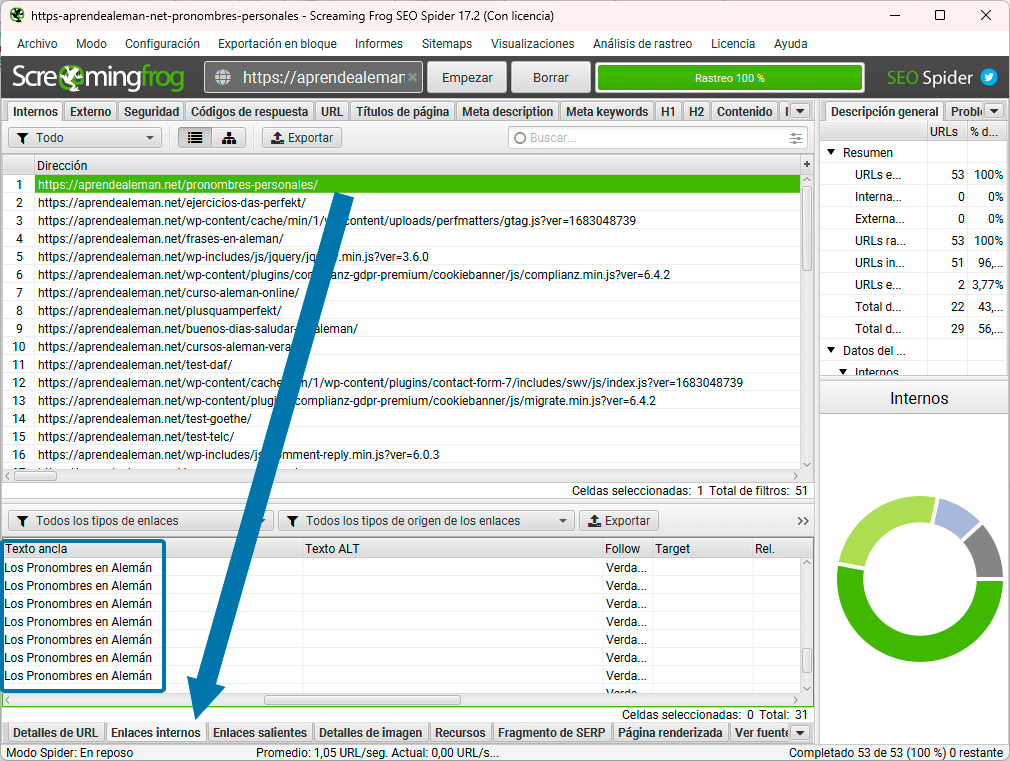The height and width of the screenshot is (761, 1010).
Task: Open the Sitemaps menu
Action: [x=447, y=44]
